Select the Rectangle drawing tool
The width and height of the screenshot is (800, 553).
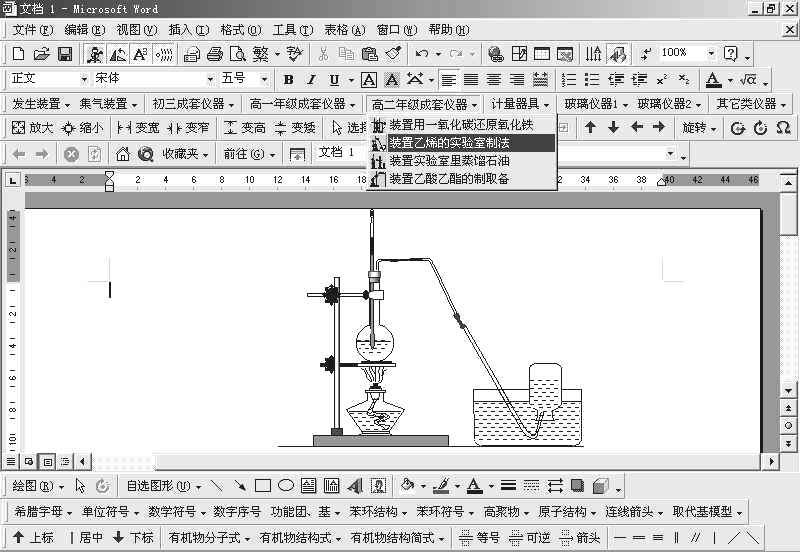[263, 486]
